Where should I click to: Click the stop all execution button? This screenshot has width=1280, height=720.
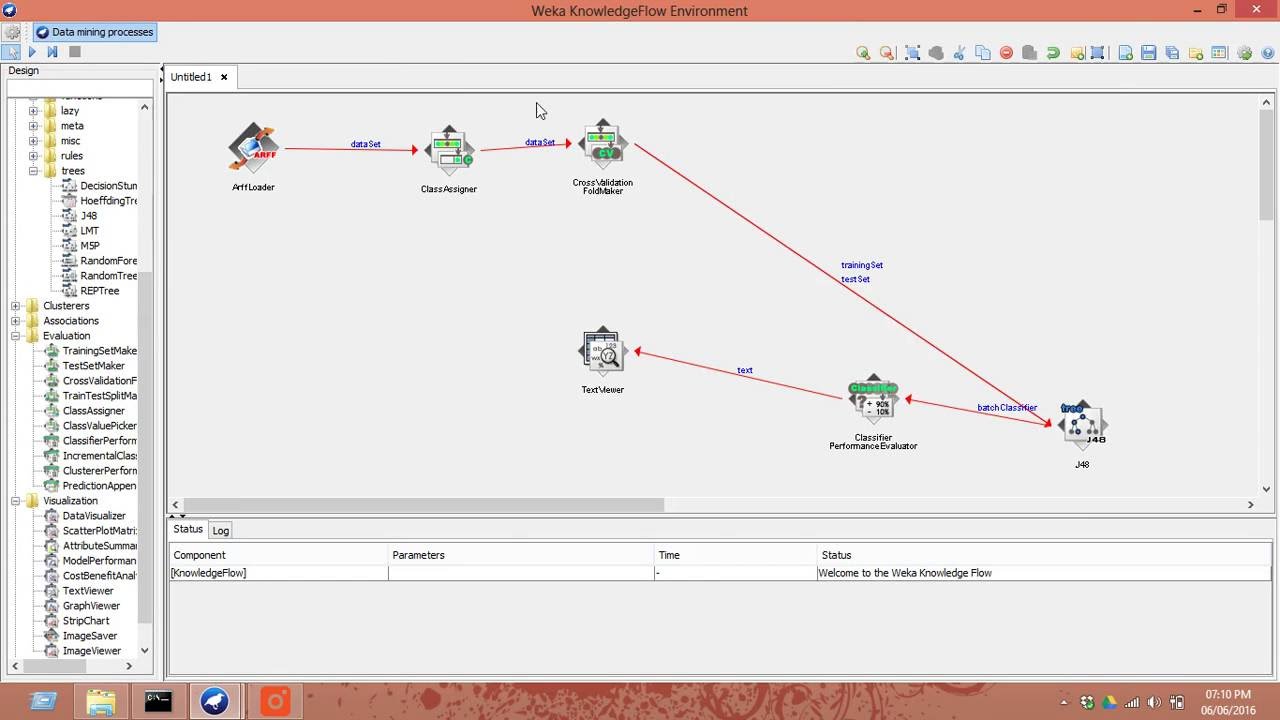tap(75, 52)
